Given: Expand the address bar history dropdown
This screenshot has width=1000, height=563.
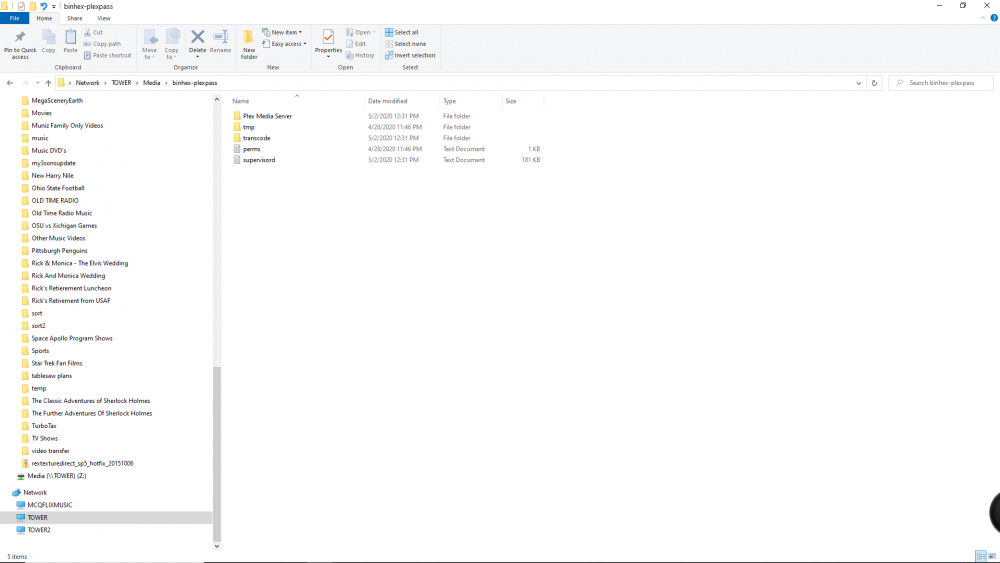Looking at the screenshot, I should [x=858, y=83].
